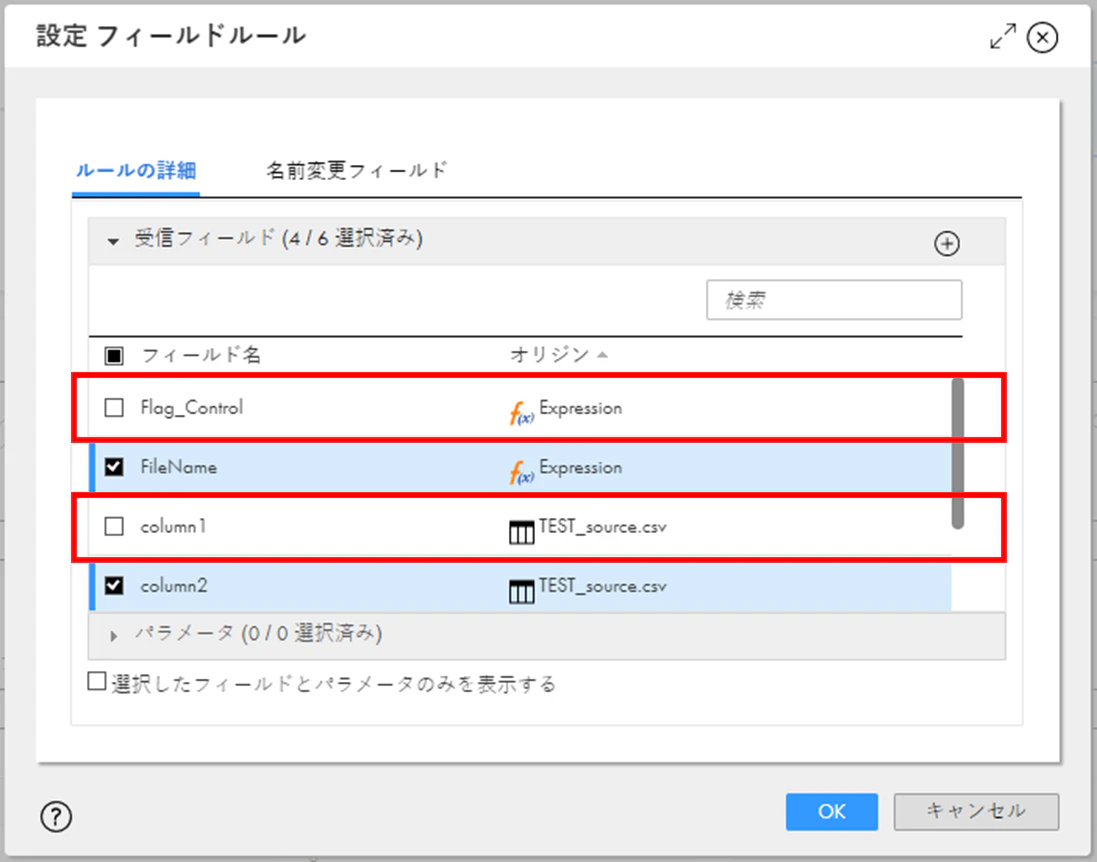Toggle the select-all fields header checkbox
This screenshot has height=862, width=1097.
pyautogui.click(x=114, y=355)
